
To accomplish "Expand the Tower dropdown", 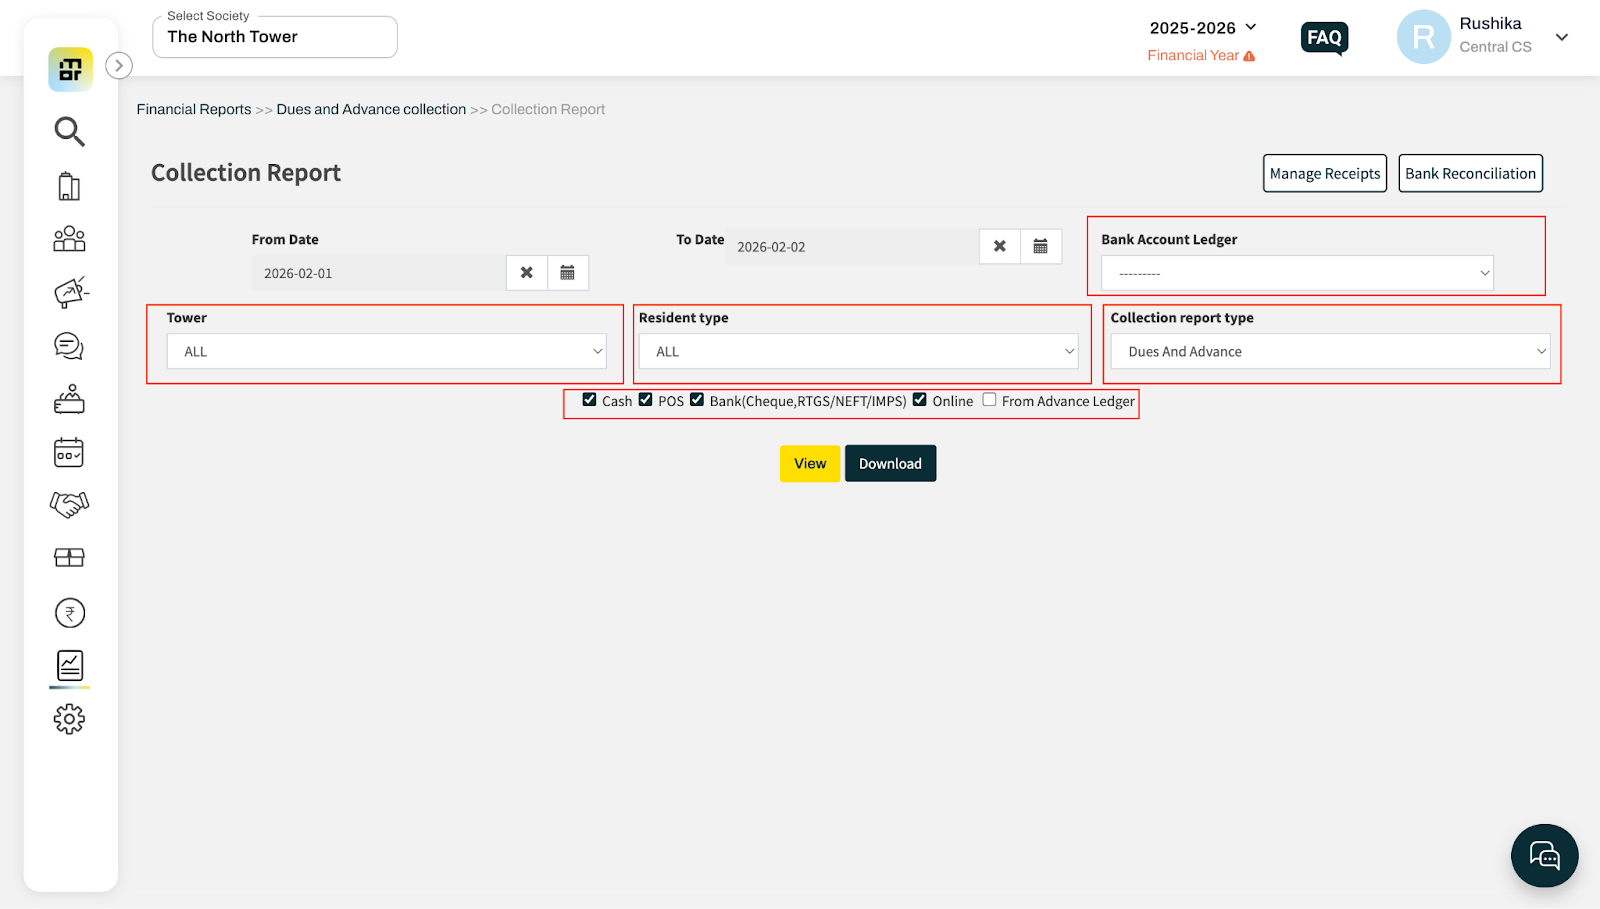I will point(386,352).
